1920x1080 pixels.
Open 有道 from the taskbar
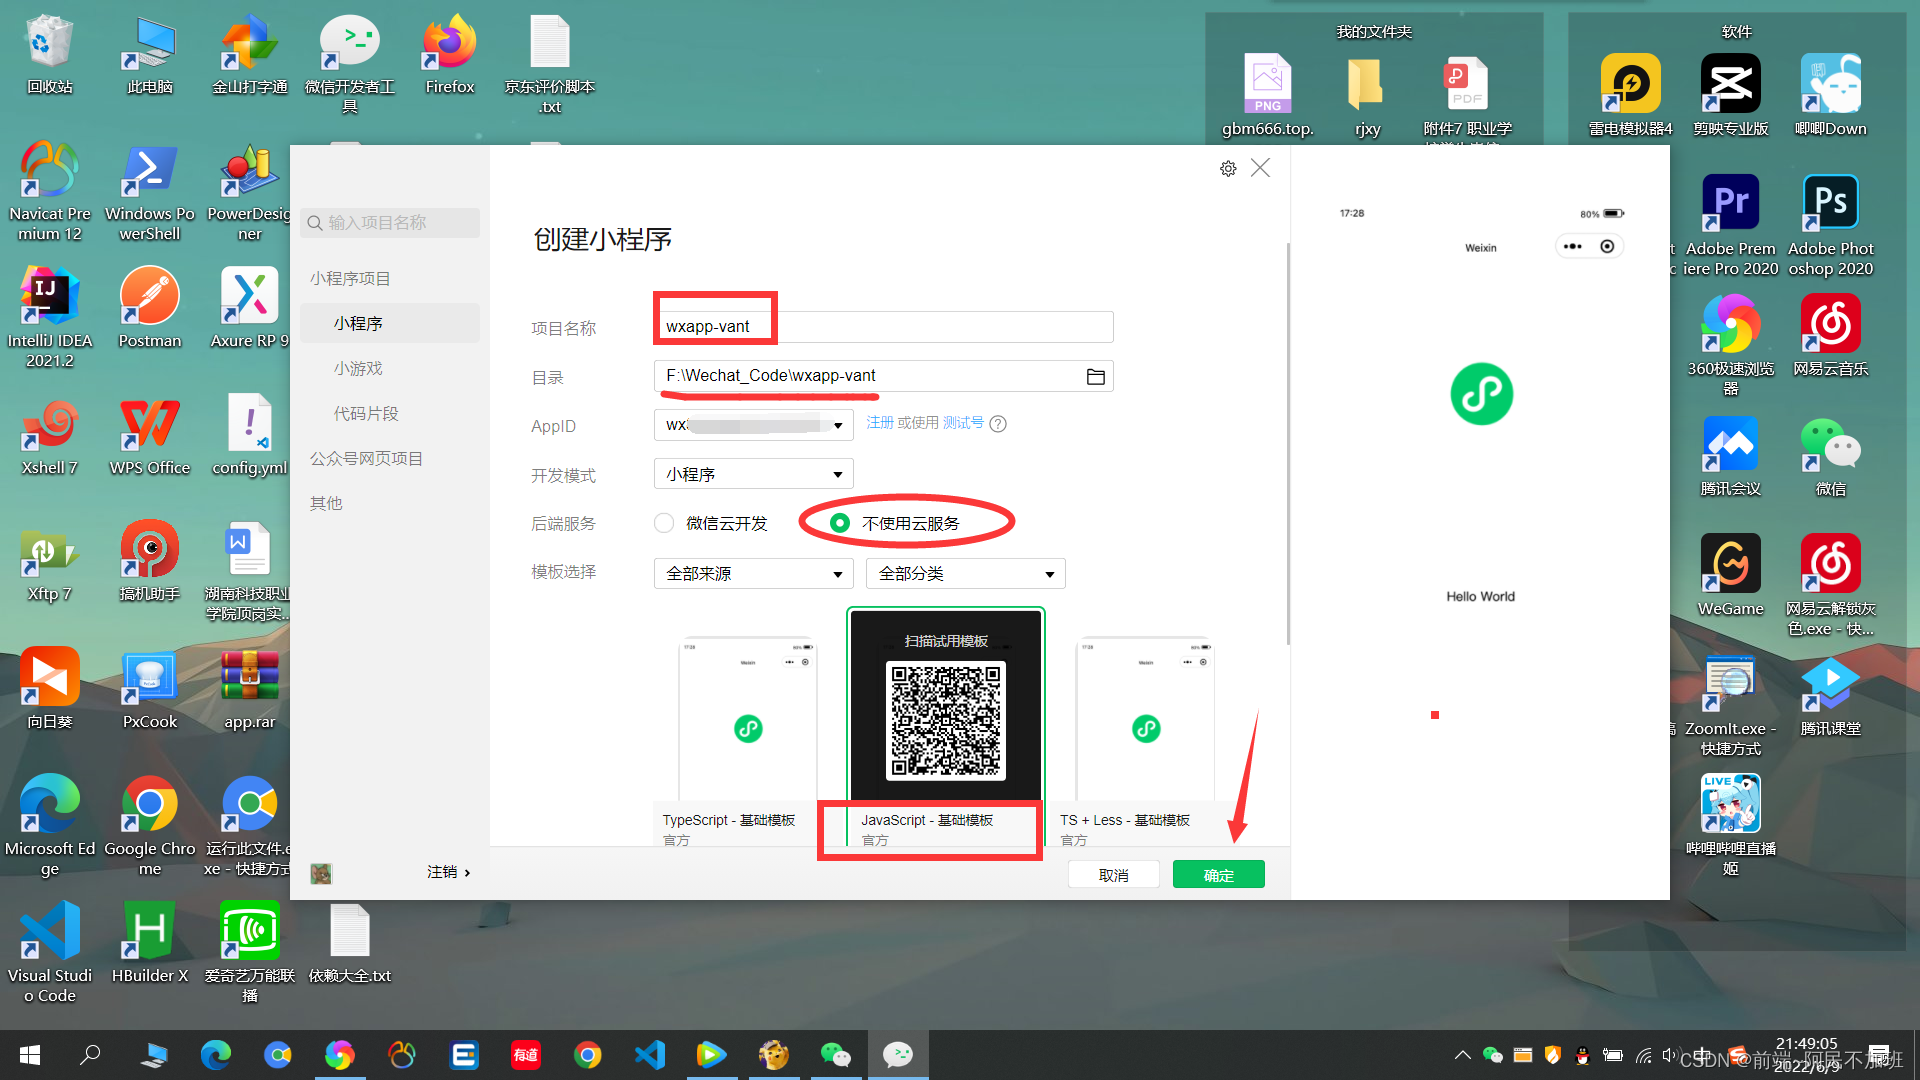click(x=526, y=1054)
